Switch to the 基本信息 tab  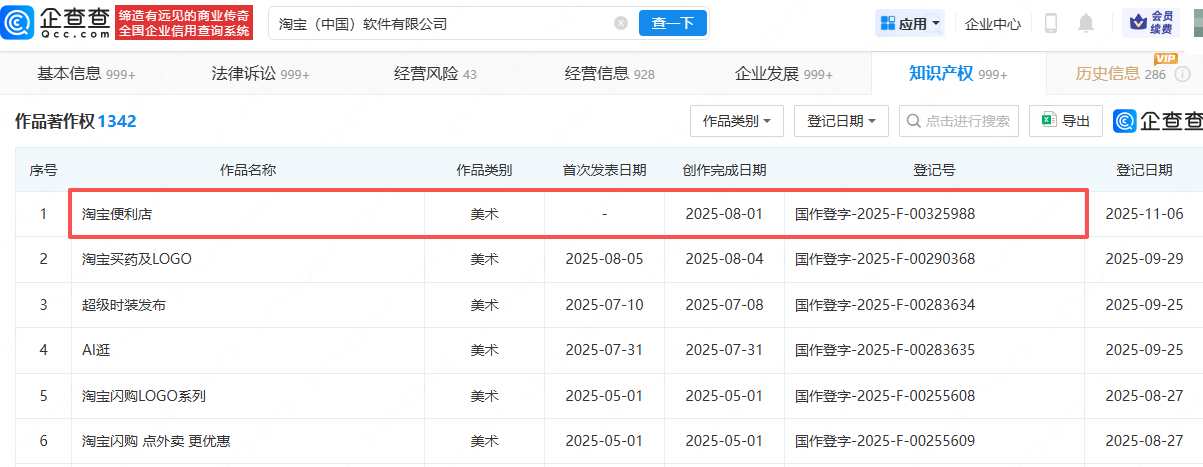(x=86, y=73)
